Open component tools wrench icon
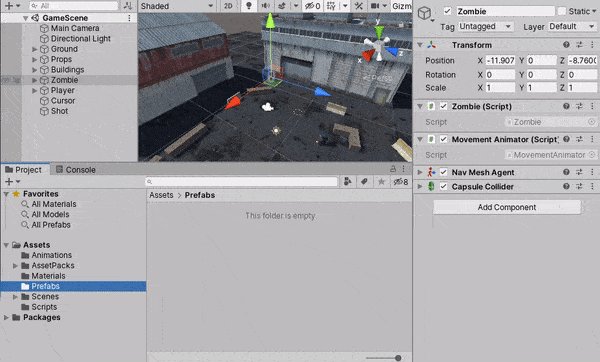600x362 pixels. pyautogui.click(x=359, y=6)
